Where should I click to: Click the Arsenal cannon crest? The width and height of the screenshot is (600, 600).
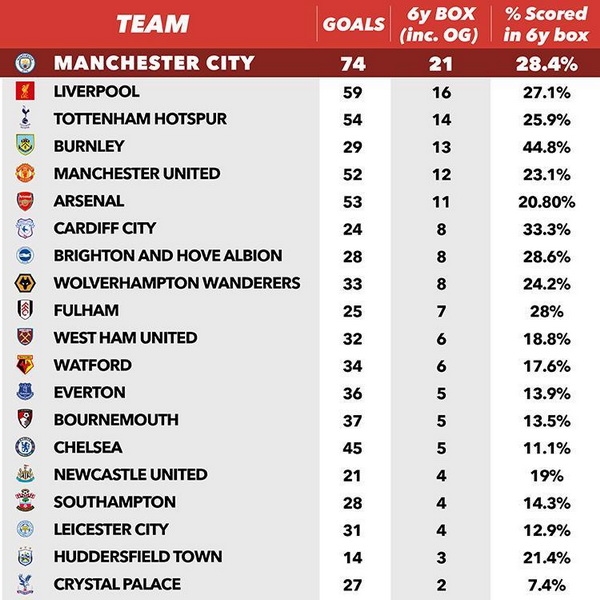click(x=24, y=201)
